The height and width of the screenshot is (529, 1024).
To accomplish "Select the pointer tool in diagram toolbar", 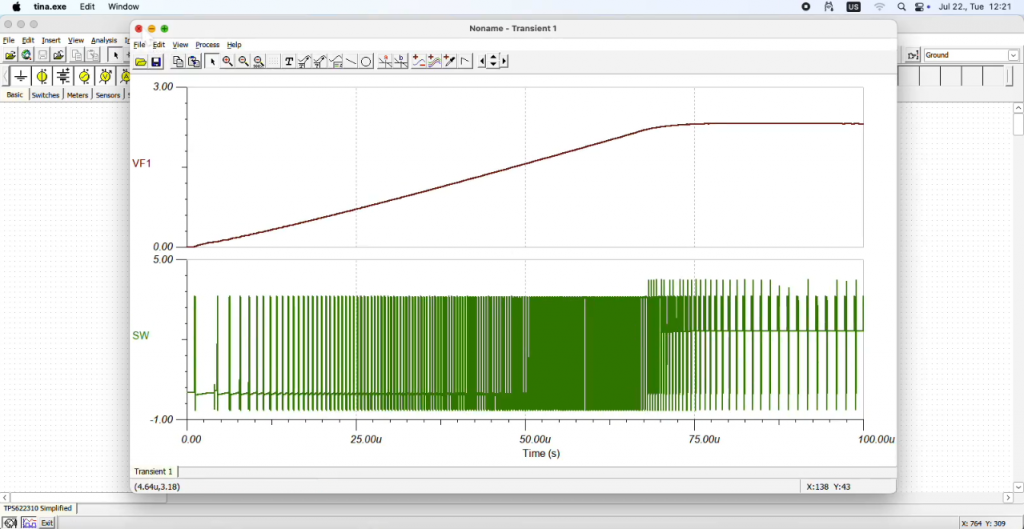I will 212,61.
